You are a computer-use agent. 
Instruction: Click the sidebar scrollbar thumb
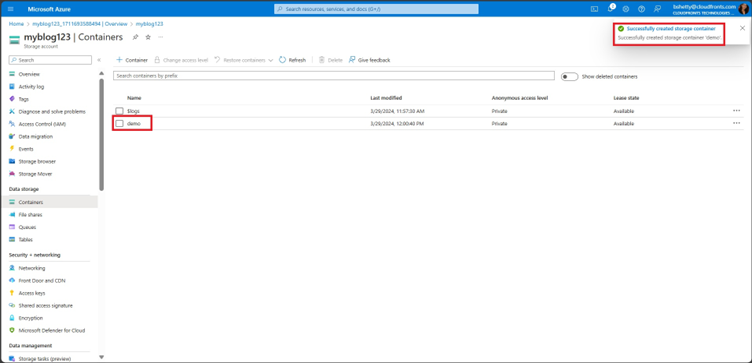point(101,134)
